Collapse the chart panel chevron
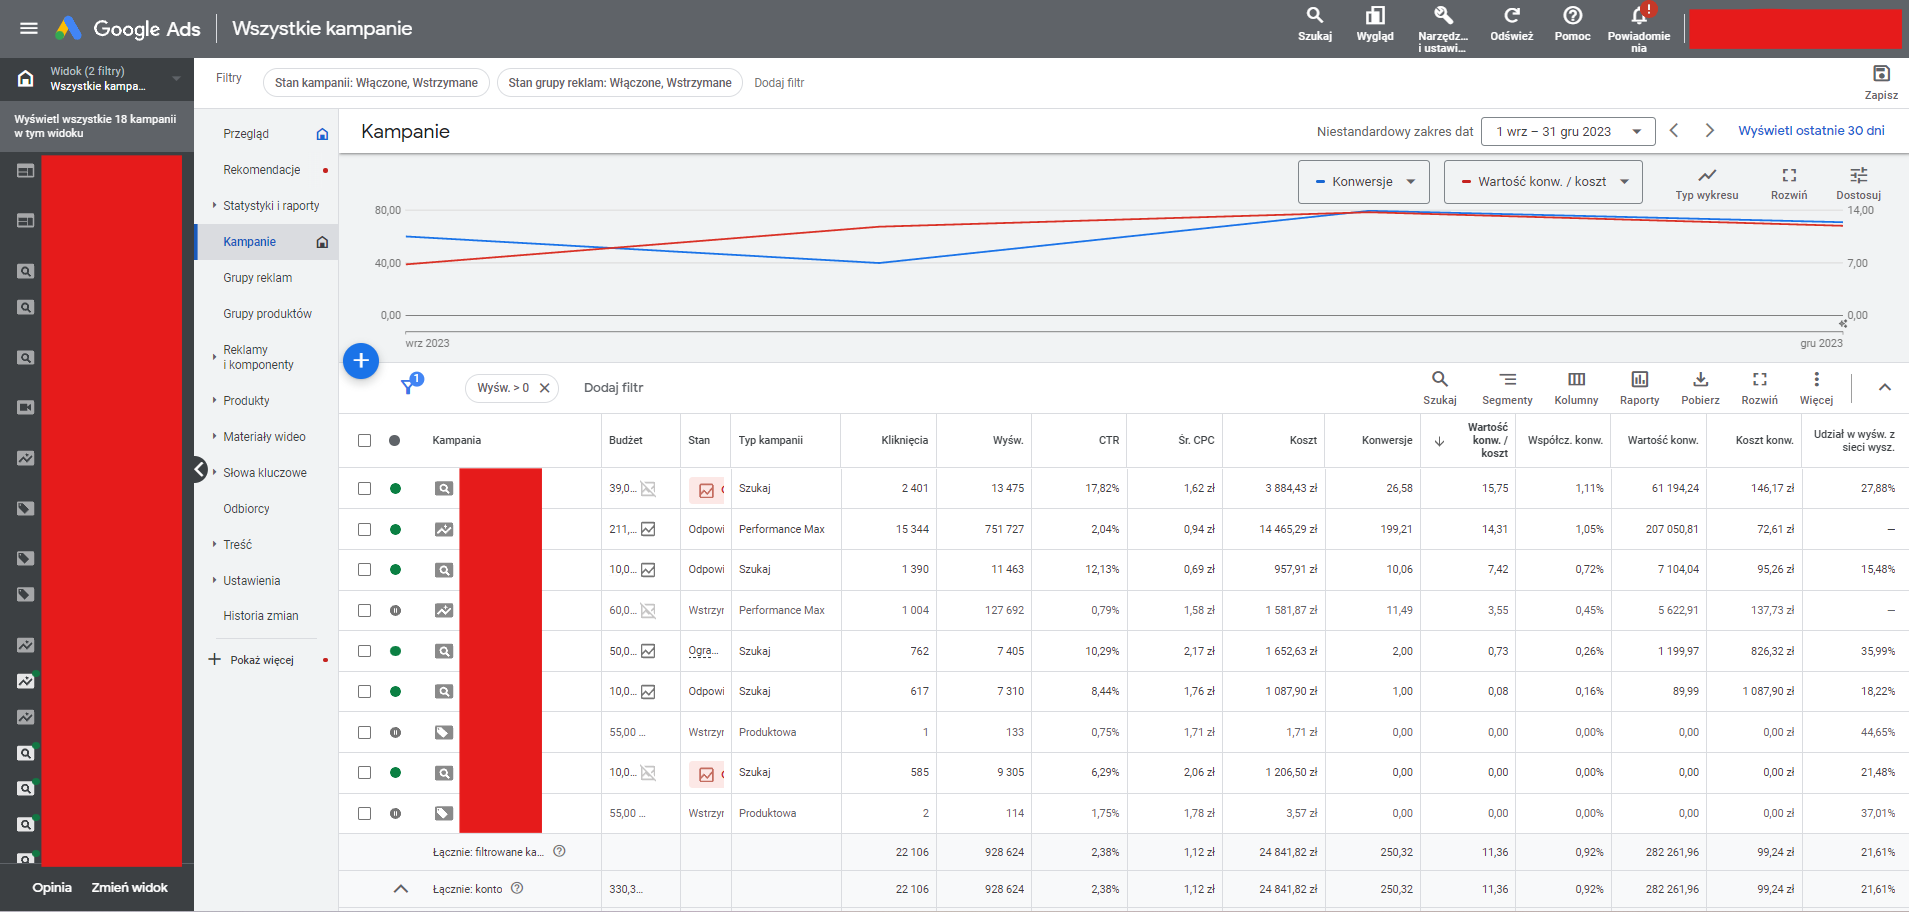 pos(1884,387)
